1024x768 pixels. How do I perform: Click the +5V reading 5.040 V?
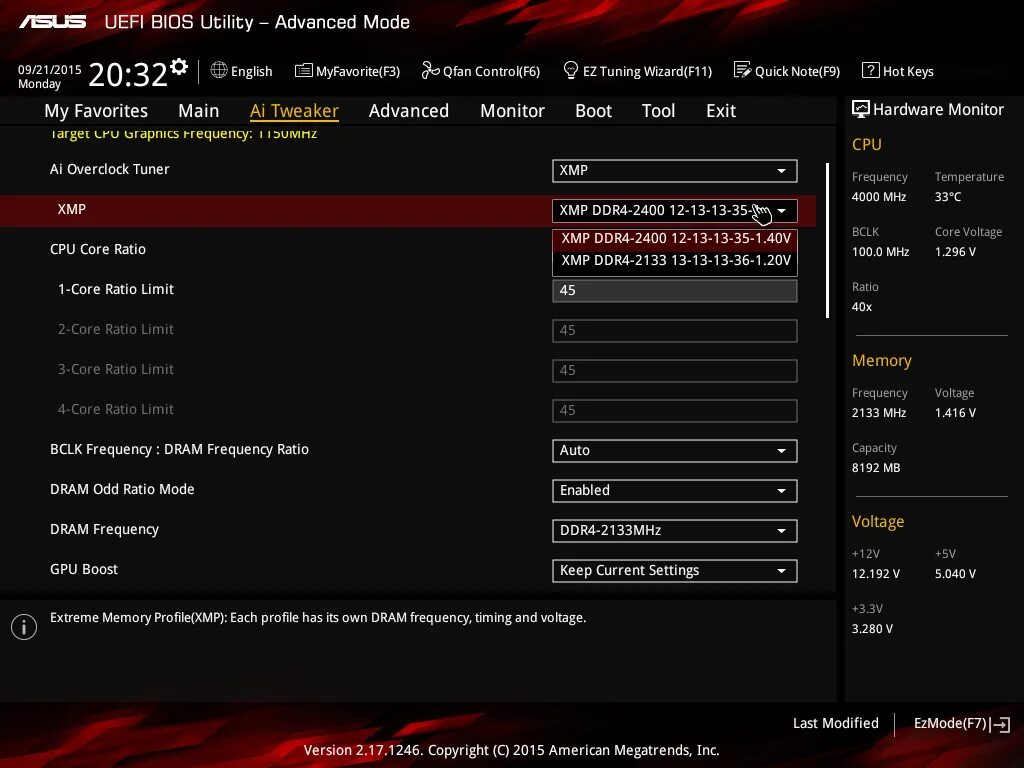(955, 574)
